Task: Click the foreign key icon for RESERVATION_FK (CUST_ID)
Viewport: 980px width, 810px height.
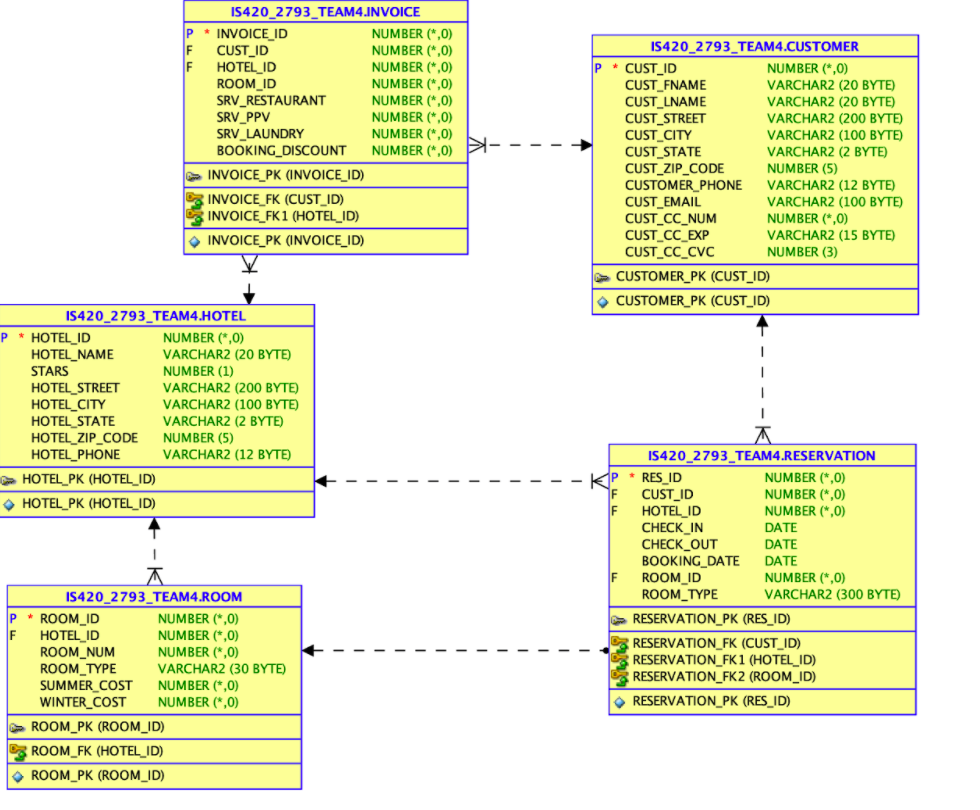Action: [x=619, y=644]
